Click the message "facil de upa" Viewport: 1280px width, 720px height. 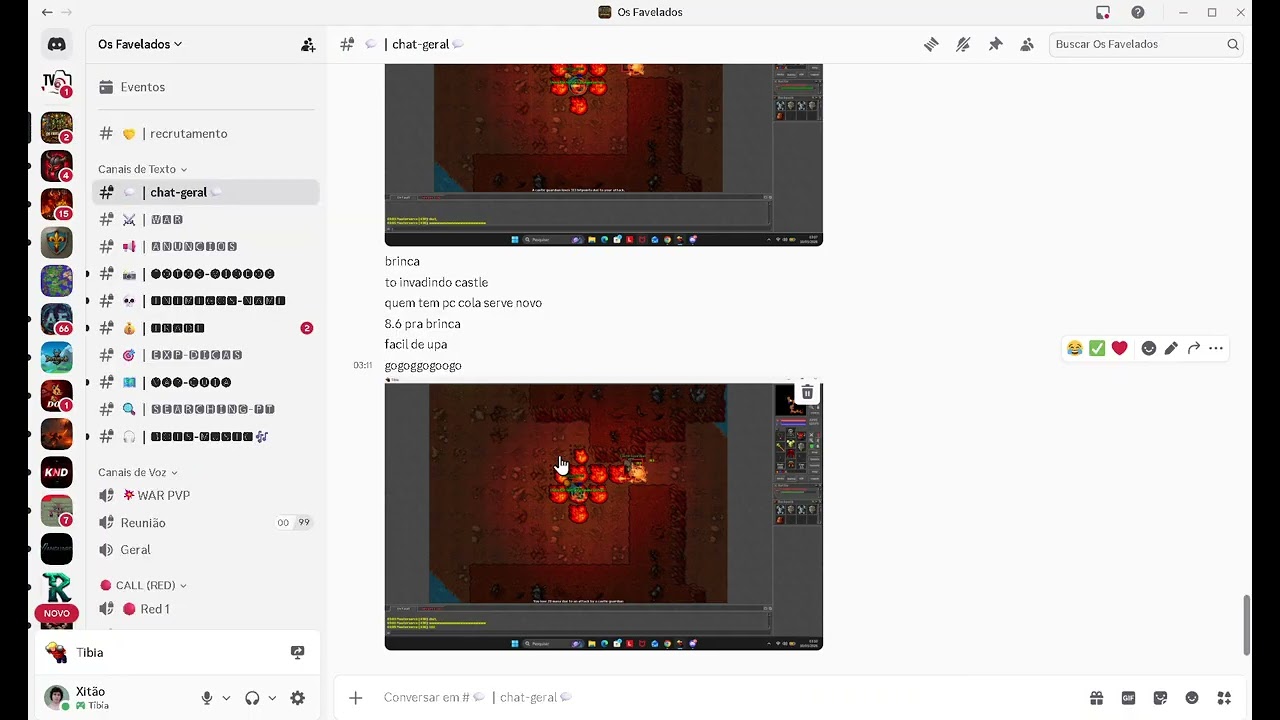tap(416, 344)
